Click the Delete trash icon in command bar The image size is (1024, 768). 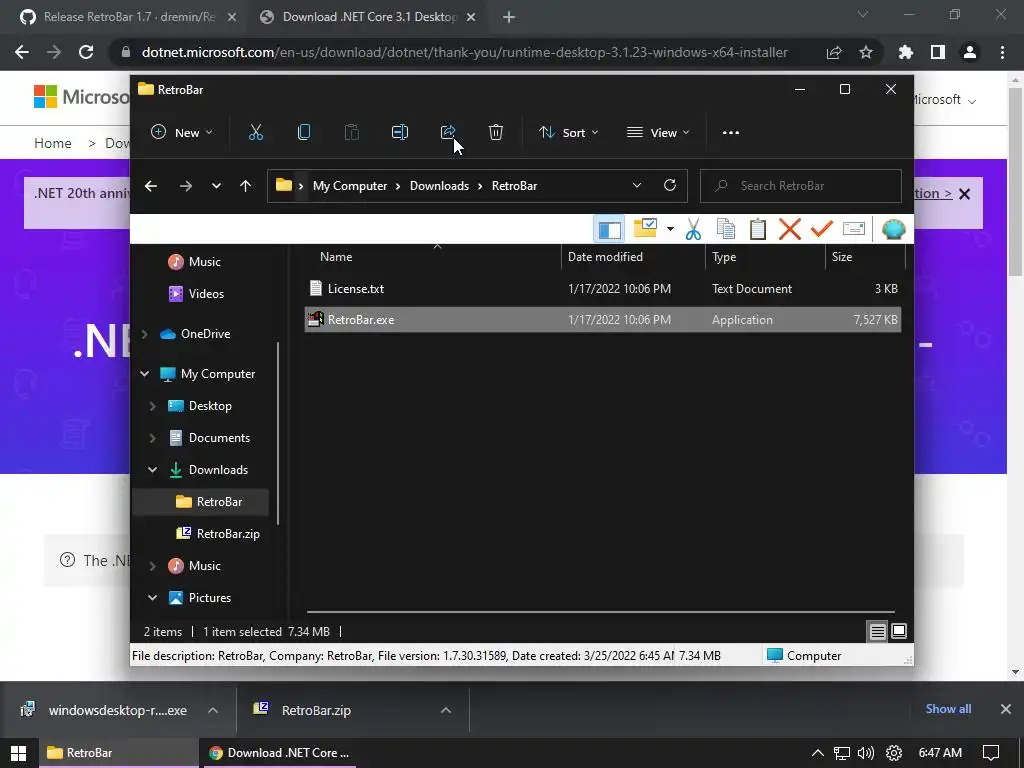(x=496, y=133)
